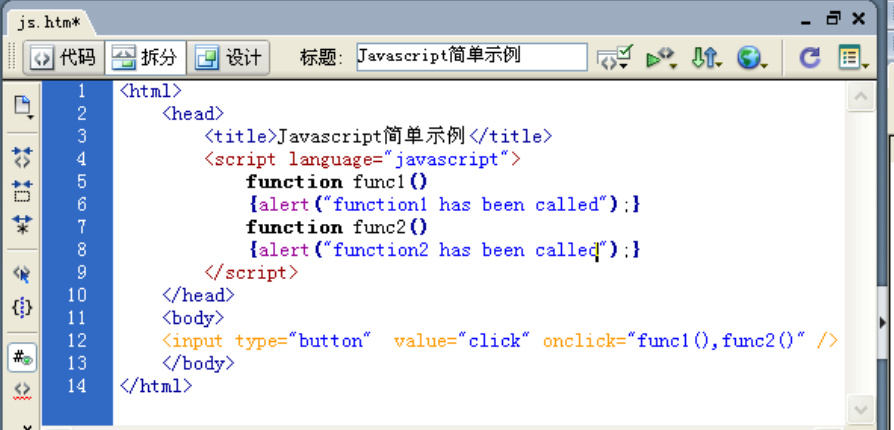Select the js.htm* document tab
This screenshot has height=430, width=894.
pos(48,22)
